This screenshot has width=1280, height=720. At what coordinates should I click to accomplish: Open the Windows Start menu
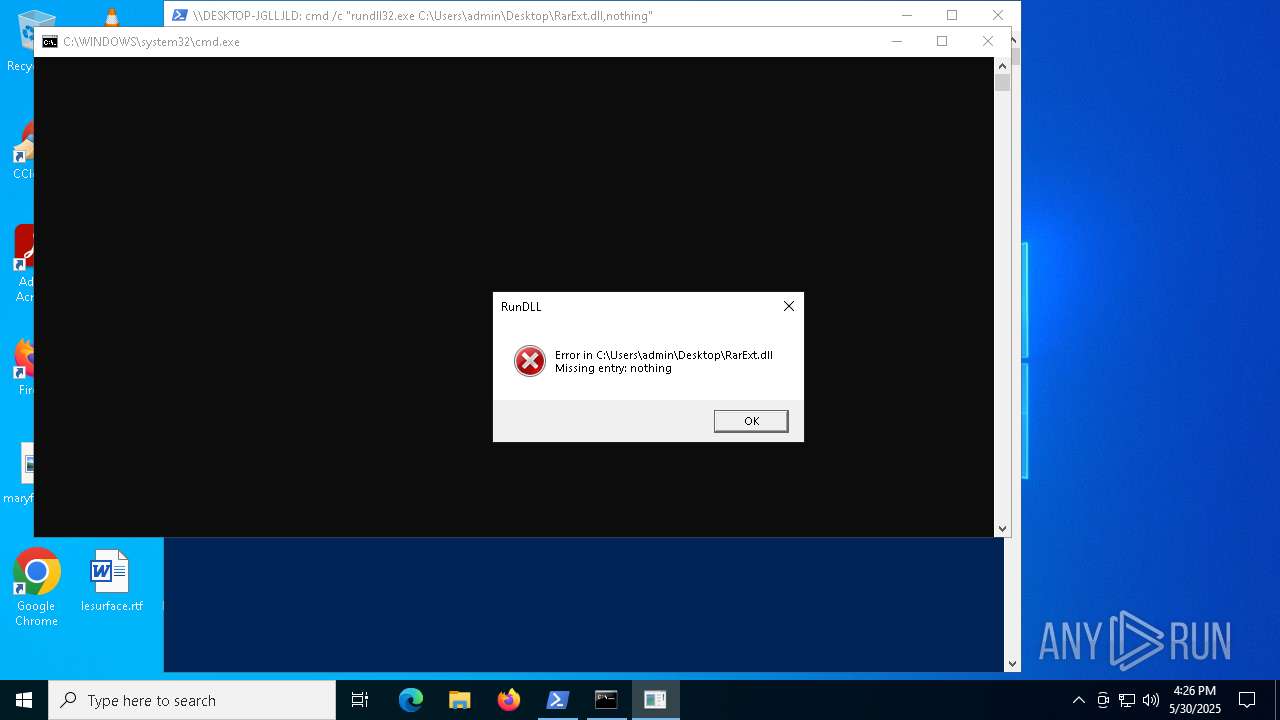pos(24,700)
